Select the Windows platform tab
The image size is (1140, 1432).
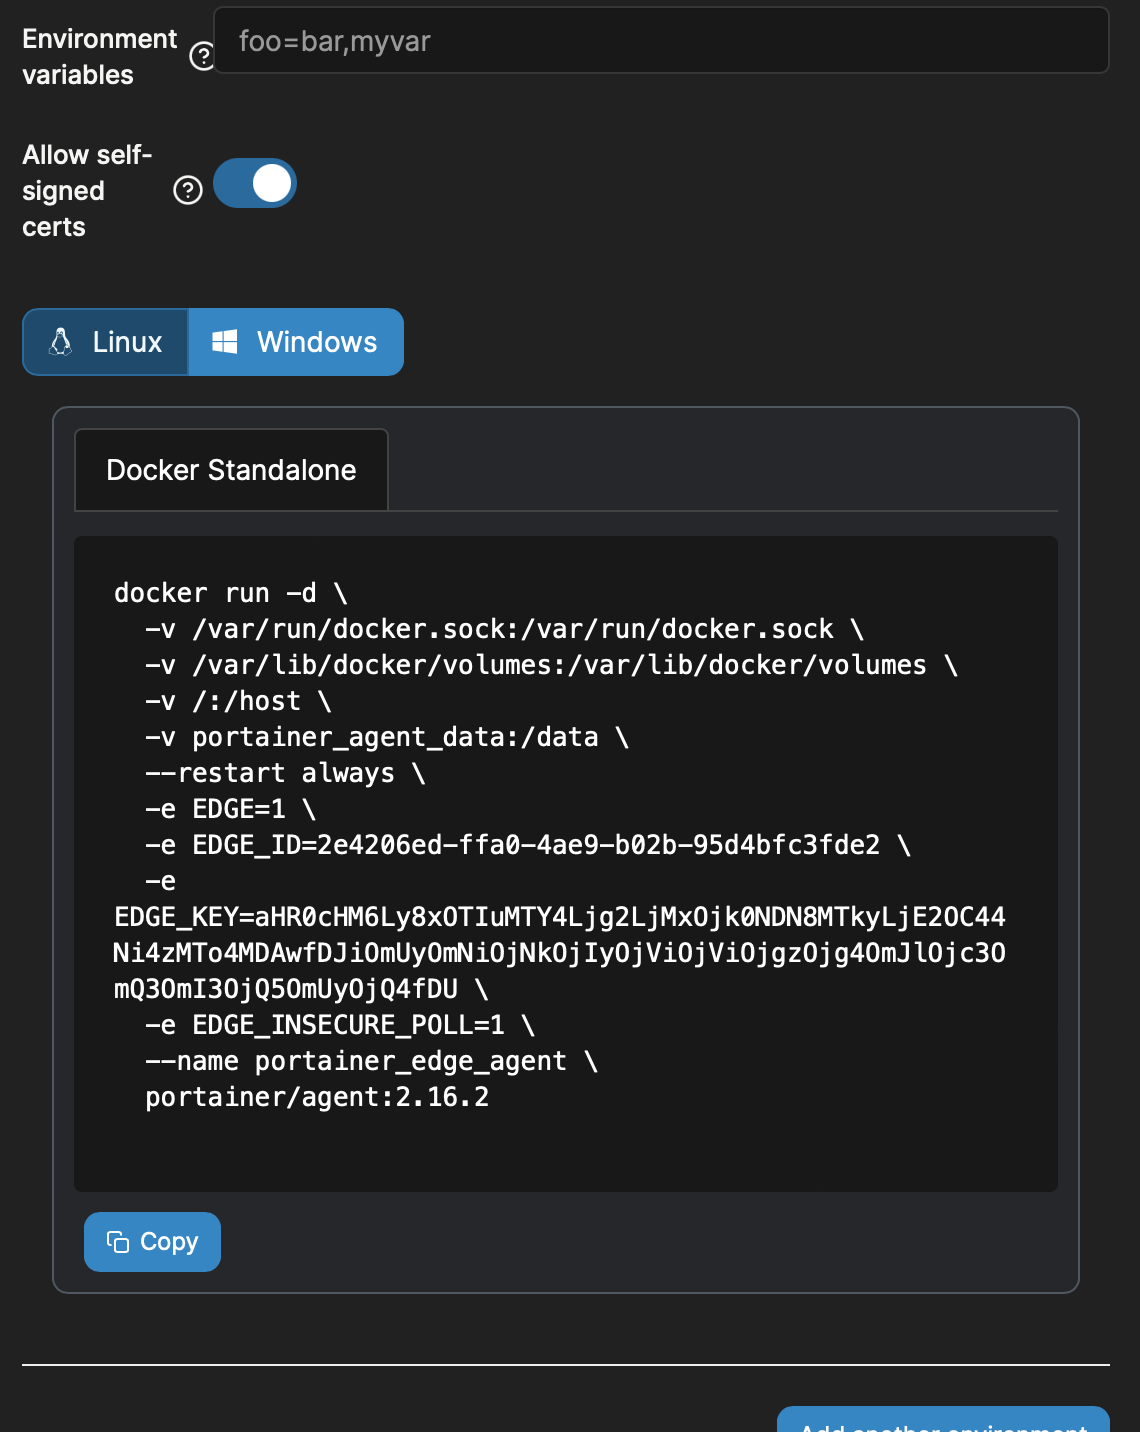tap(296, 342)
